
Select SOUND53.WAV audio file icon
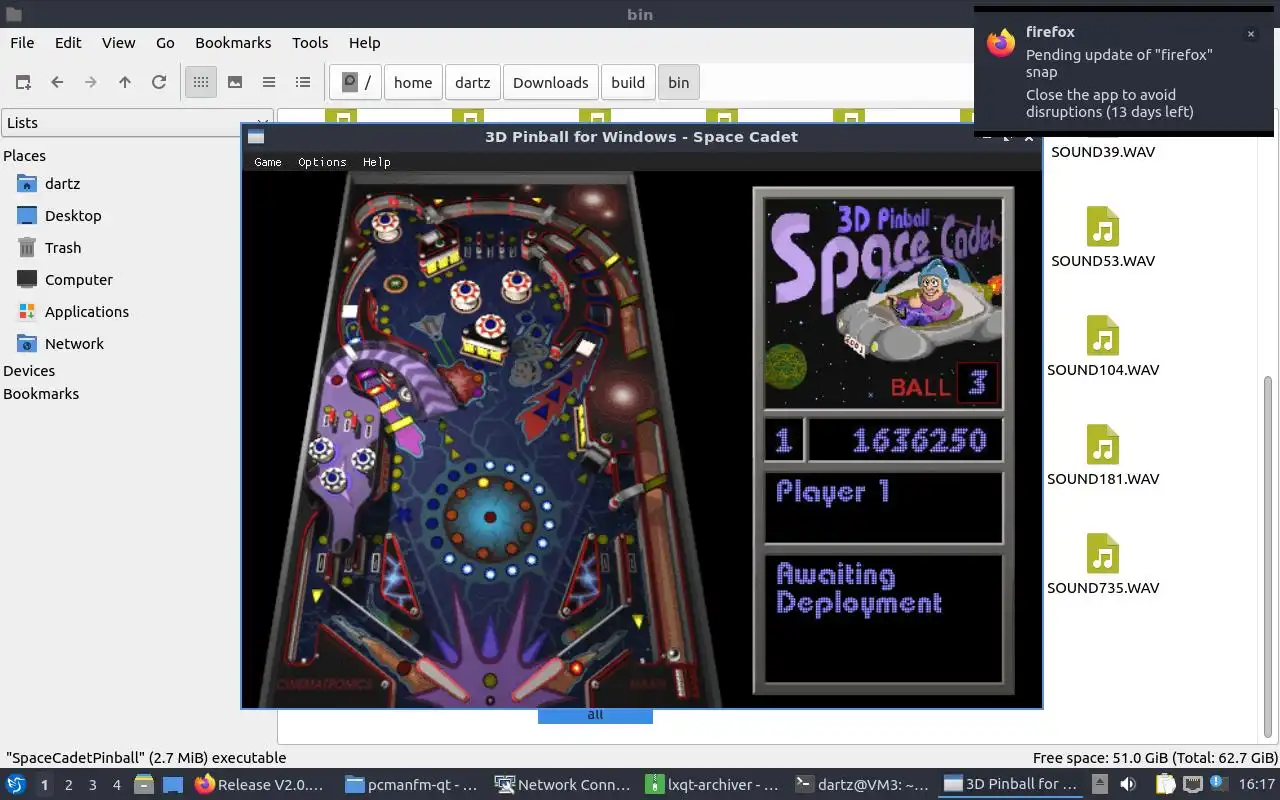pyautogui.click(x=1103, y=227)
